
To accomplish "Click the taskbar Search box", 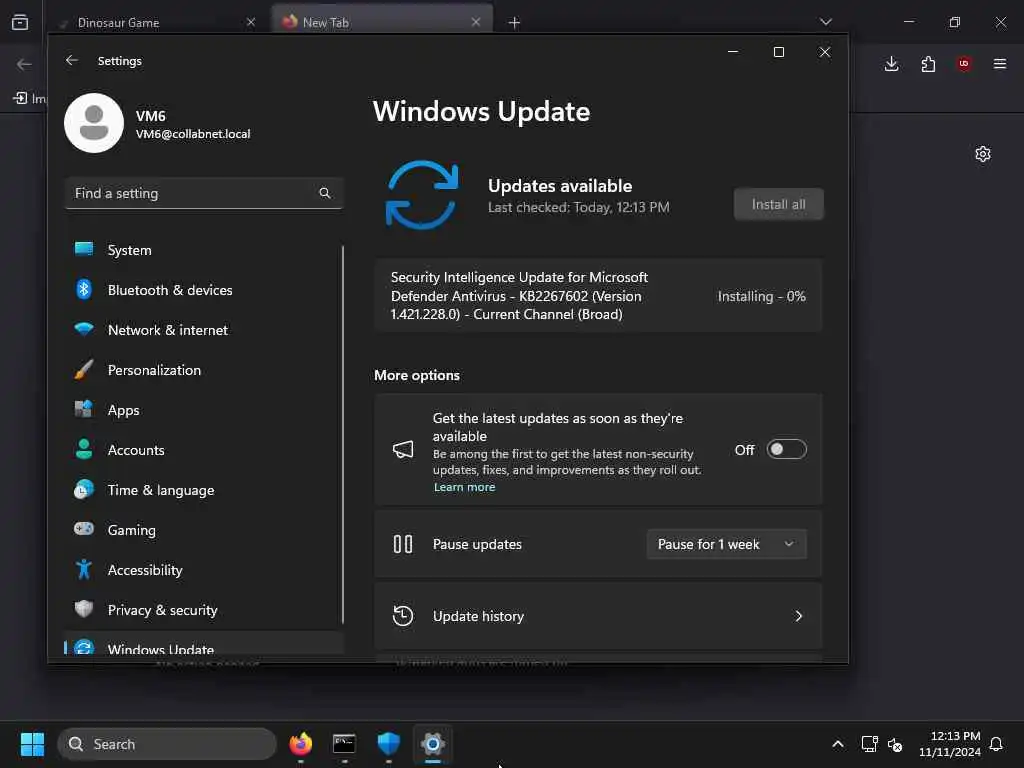I will coord(167,744).
